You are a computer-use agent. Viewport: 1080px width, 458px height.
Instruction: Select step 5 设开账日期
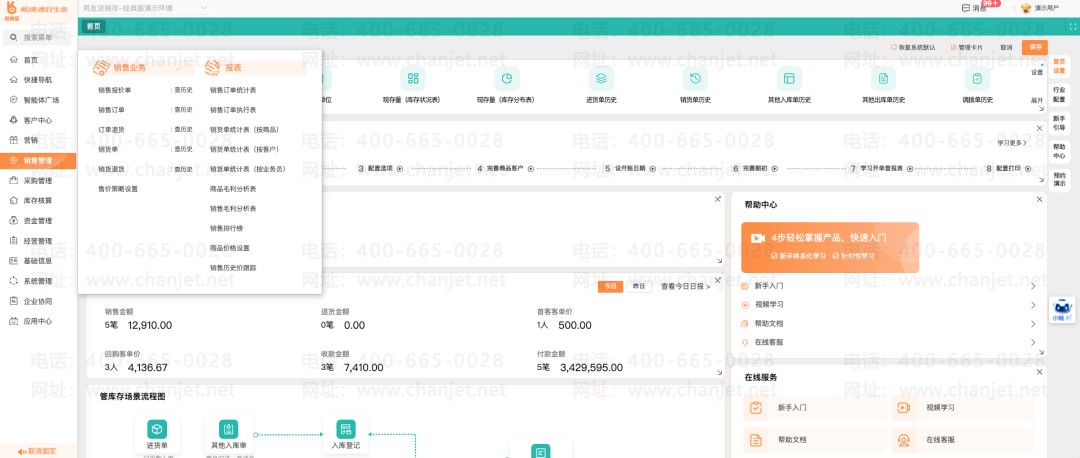(630, 169)
